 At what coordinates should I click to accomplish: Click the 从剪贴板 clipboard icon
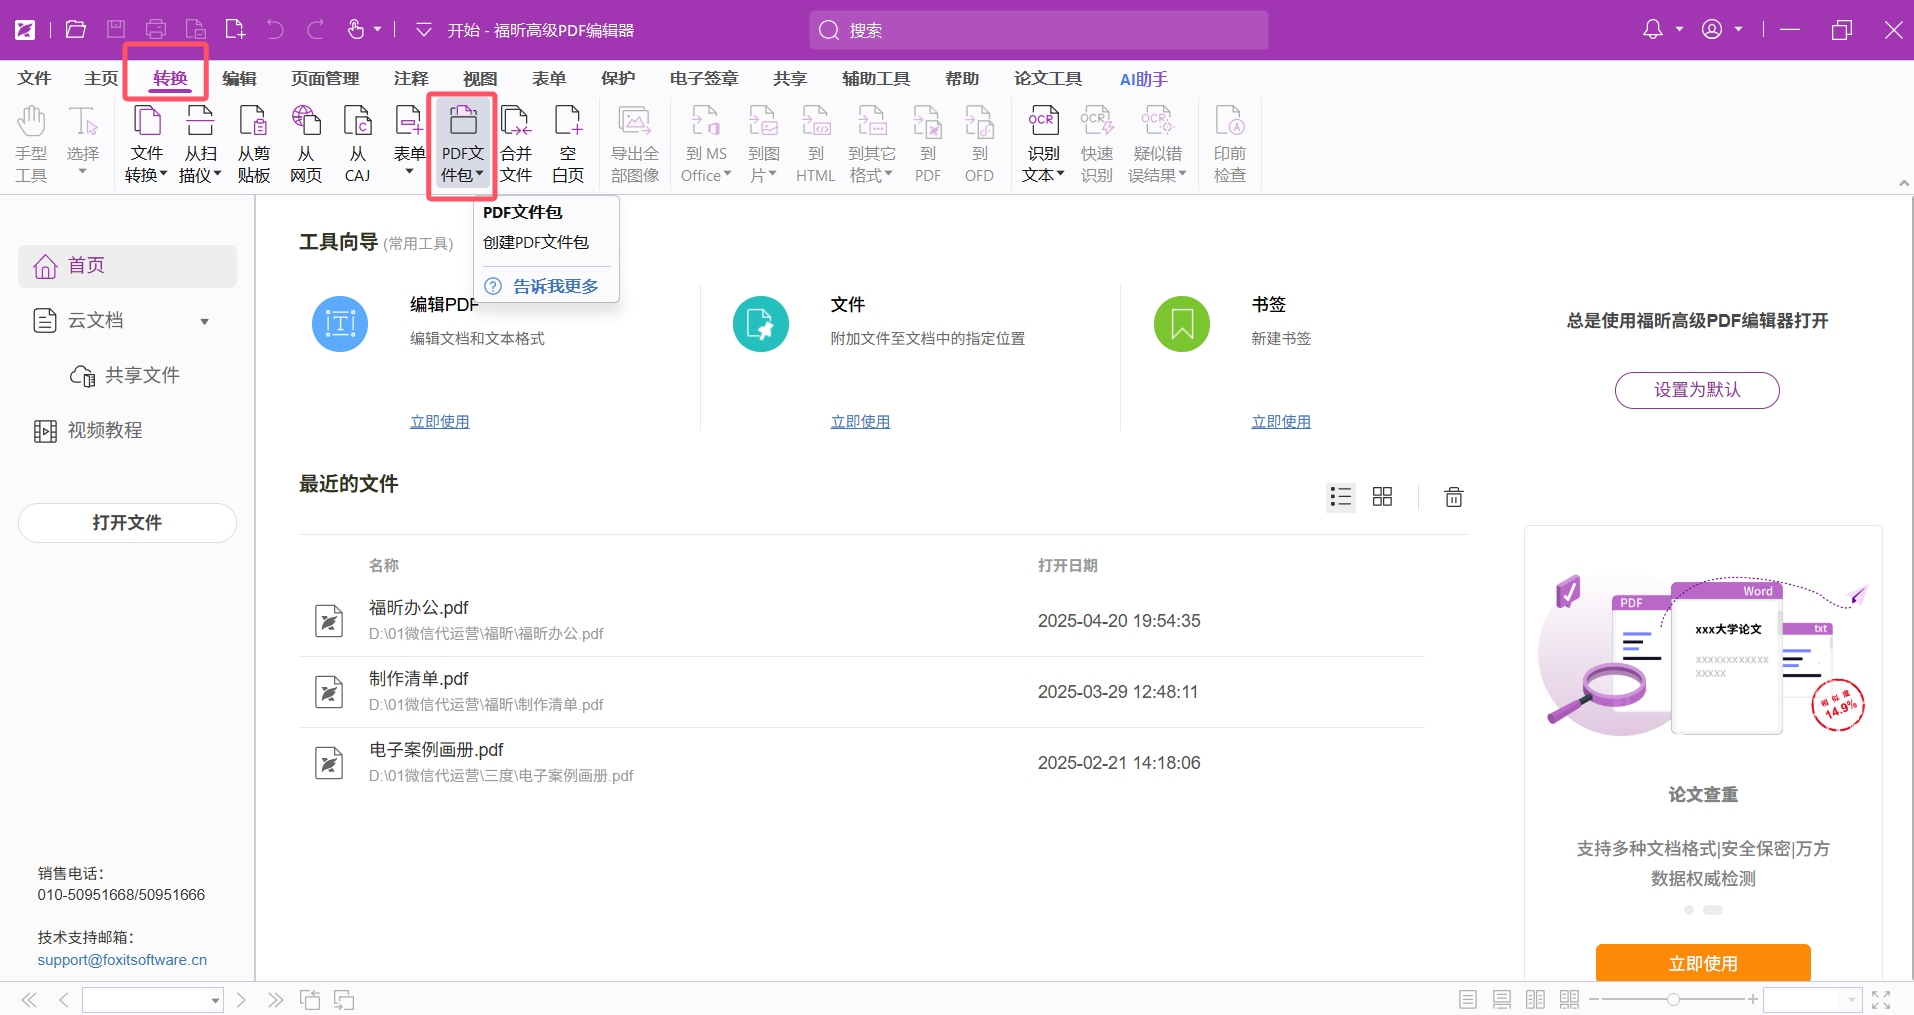point(253,144)
